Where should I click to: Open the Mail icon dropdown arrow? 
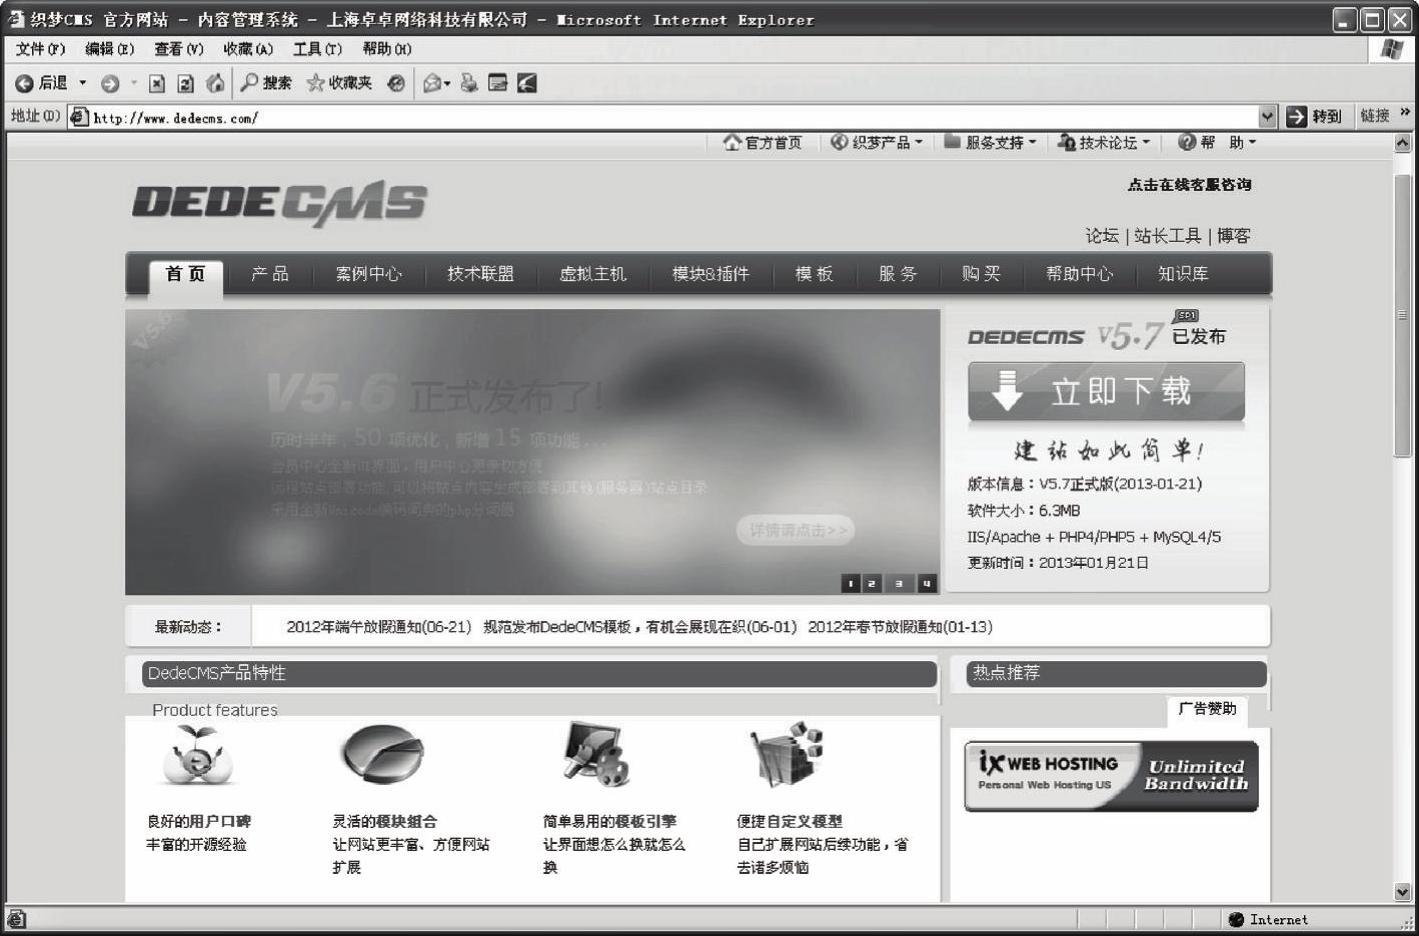click(447, 84)
